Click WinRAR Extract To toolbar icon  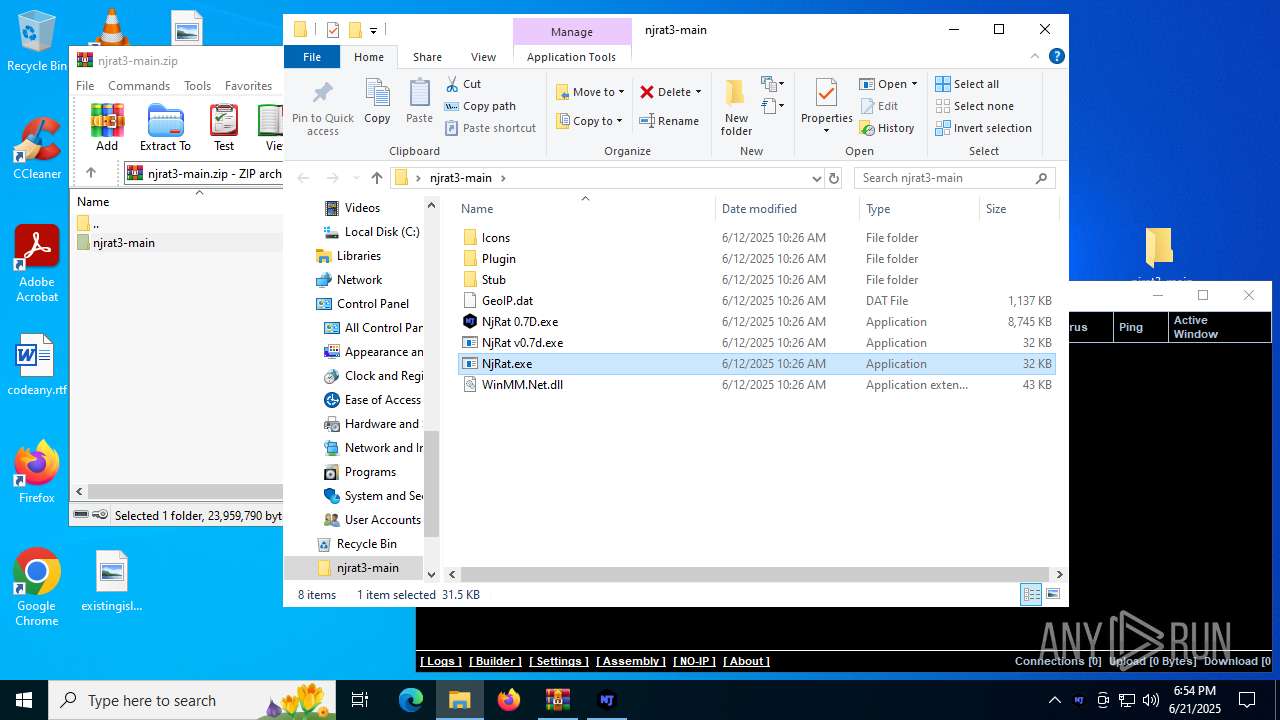(x=165, y=128)
